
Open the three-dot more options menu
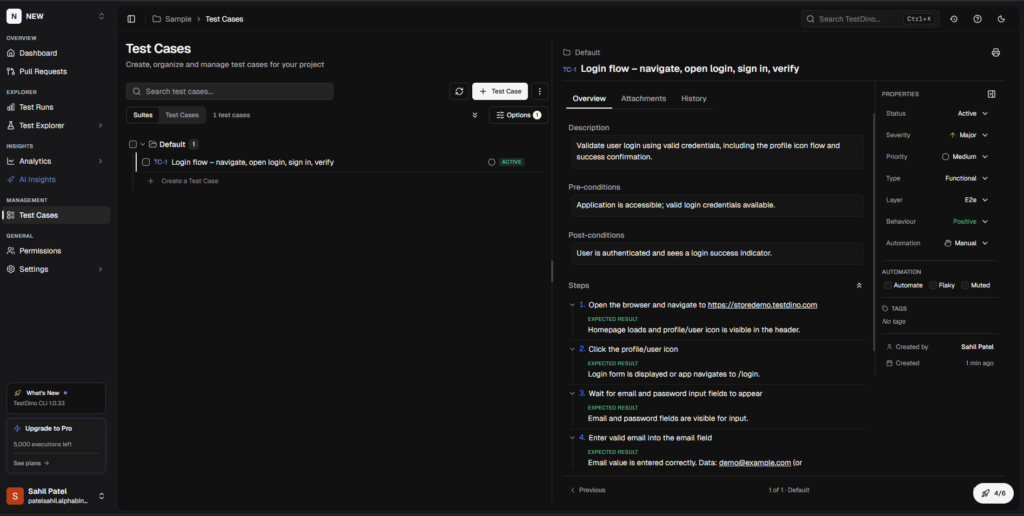point(540,91)
